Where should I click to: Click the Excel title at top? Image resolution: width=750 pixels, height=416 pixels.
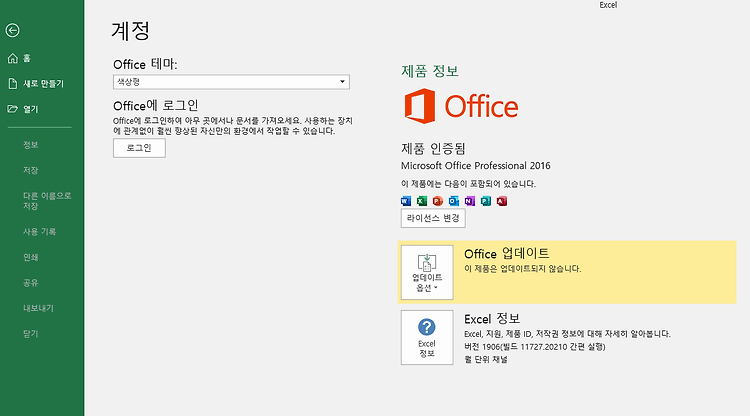click(608, 5)
